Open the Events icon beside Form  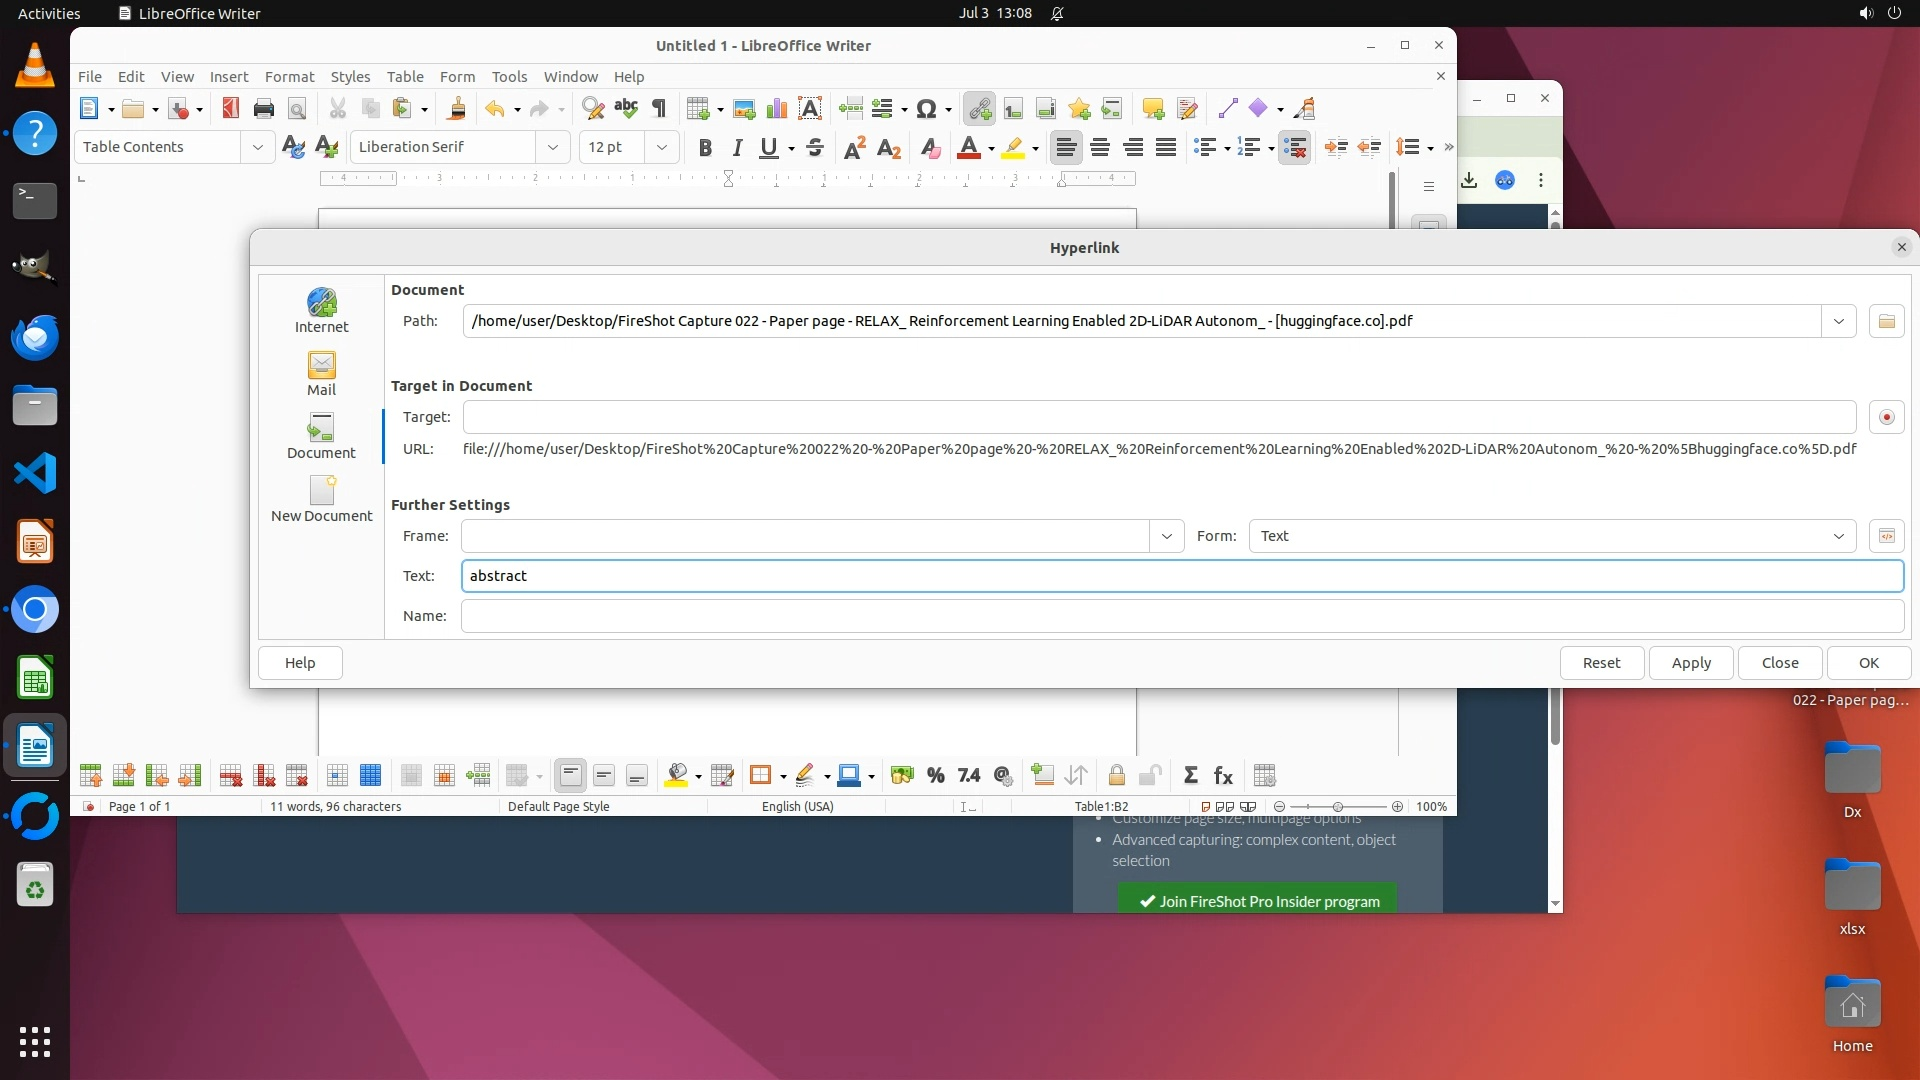(x=1886, y=536)
